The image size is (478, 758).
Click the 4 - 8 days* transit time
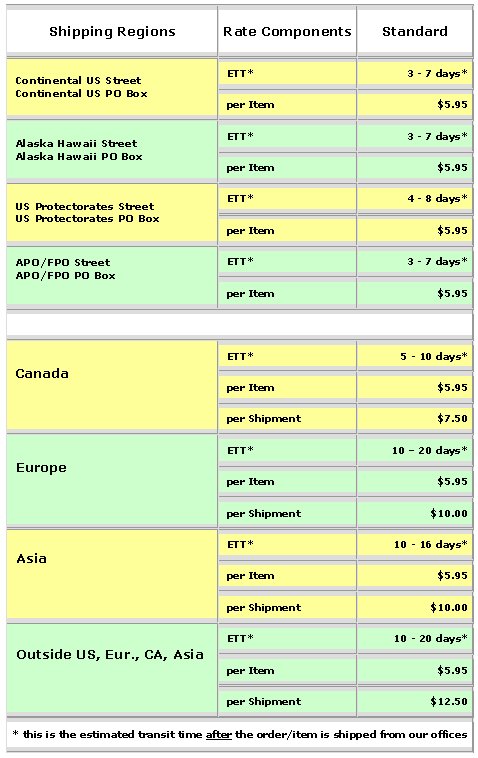[437, 199]
